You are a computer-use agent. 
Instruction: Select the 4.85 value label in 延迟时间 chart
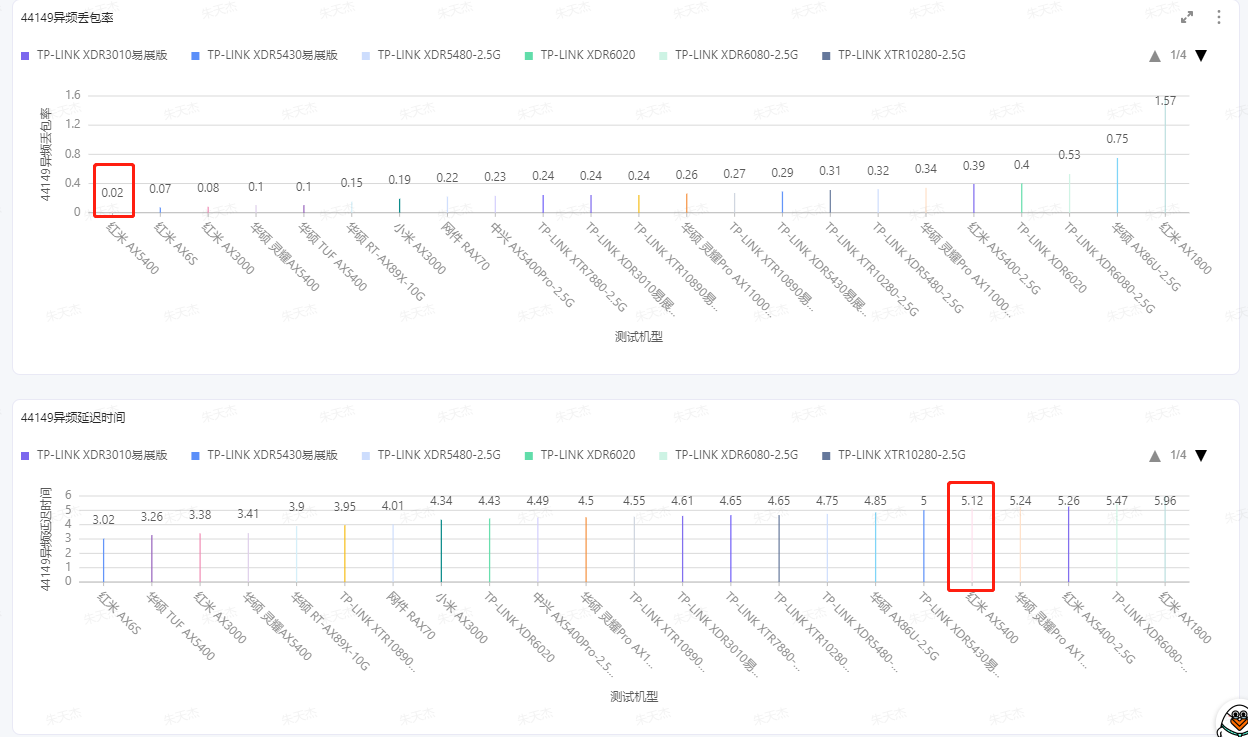coord(875,501)
